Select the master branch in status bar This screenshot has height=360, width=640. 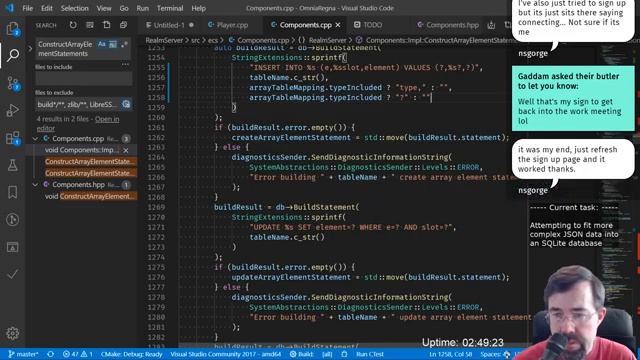[23, 354]
